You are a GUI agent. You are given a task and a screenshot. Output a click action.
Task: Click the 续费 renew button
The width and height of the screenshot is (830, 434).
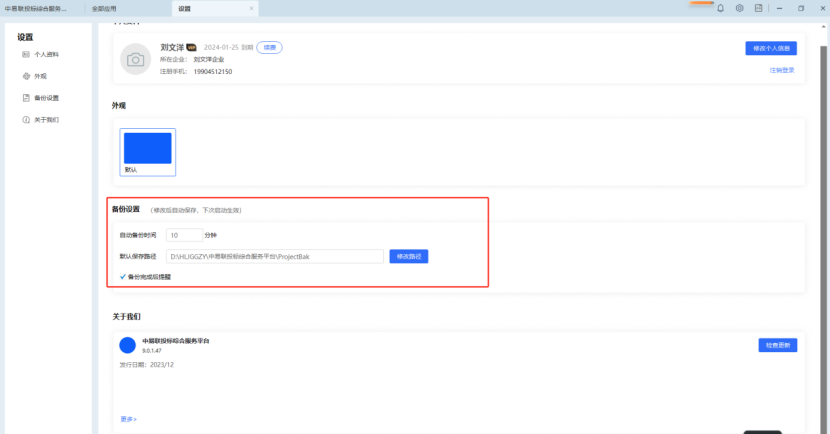(269, 47)
